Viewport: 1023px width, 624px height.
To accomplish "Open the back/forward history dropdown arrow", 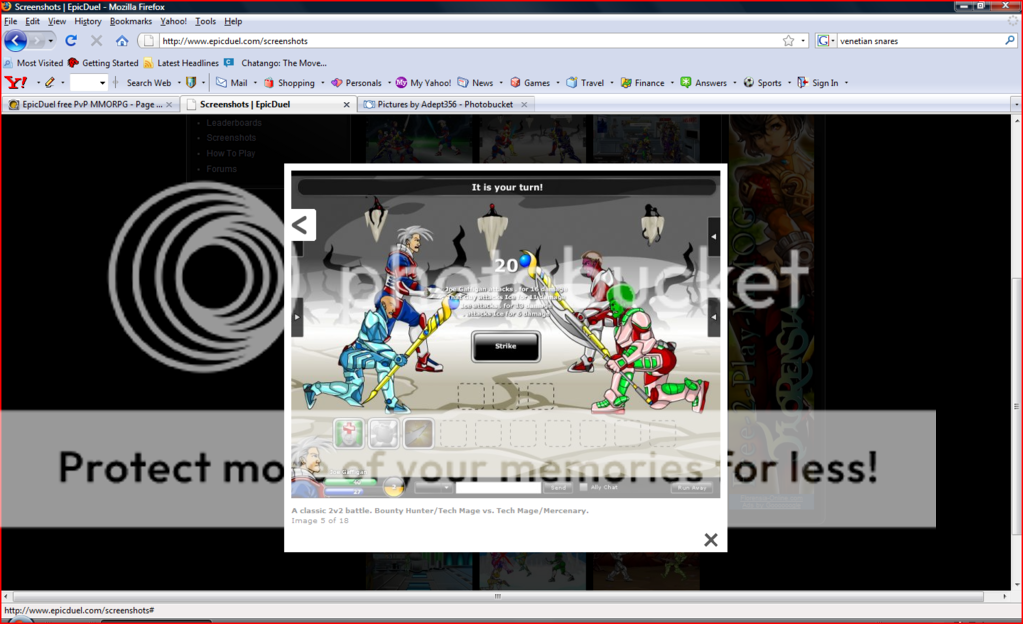I will click(x=51, y=41).
